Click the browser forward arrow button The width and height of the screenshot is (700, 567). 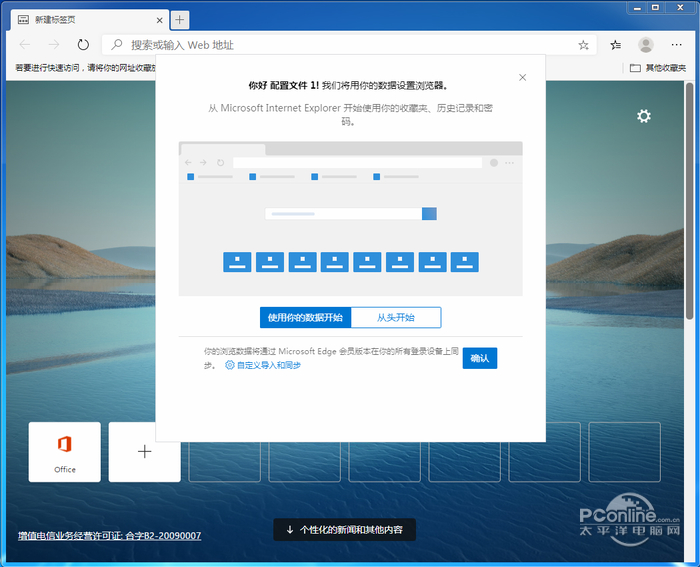(x=54, y=45)
